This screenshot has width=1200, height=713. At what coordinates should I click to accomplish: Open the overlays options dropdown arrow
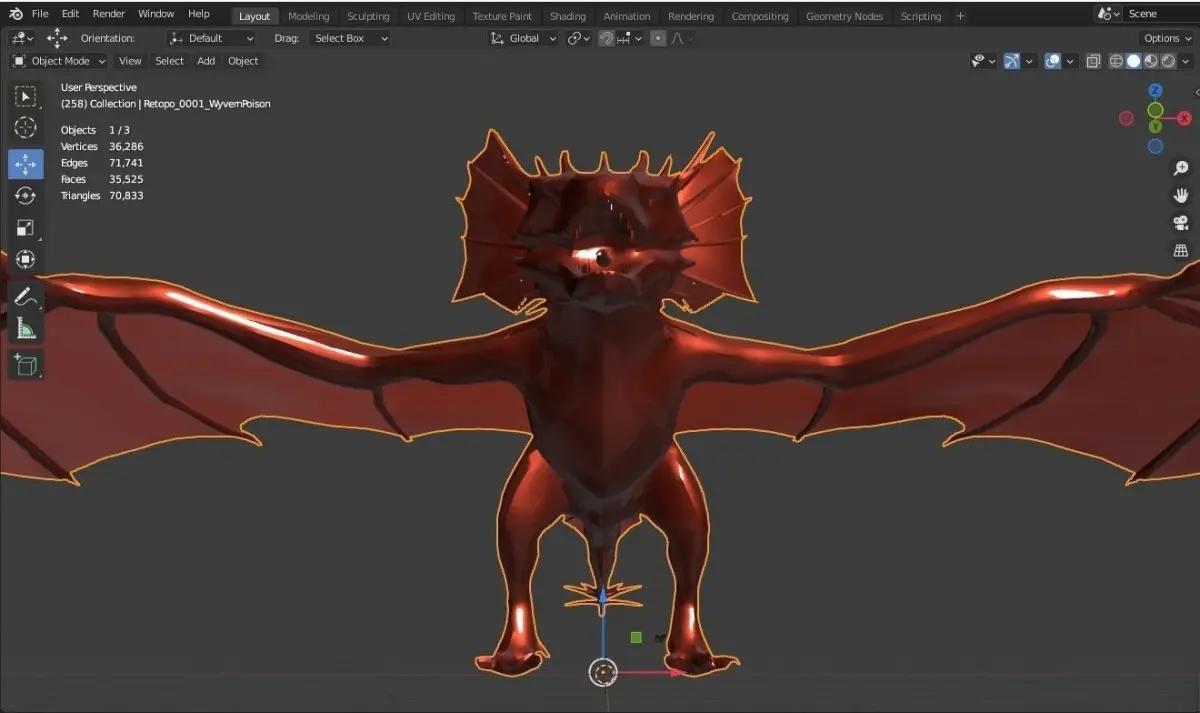(1070, 61)
